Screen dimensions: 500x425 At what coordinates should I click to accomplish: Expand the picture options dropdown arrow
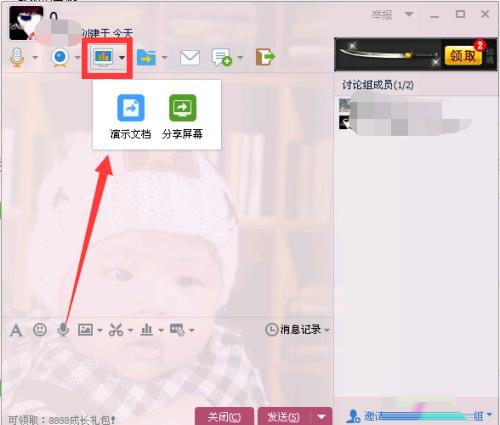point(100,330)
